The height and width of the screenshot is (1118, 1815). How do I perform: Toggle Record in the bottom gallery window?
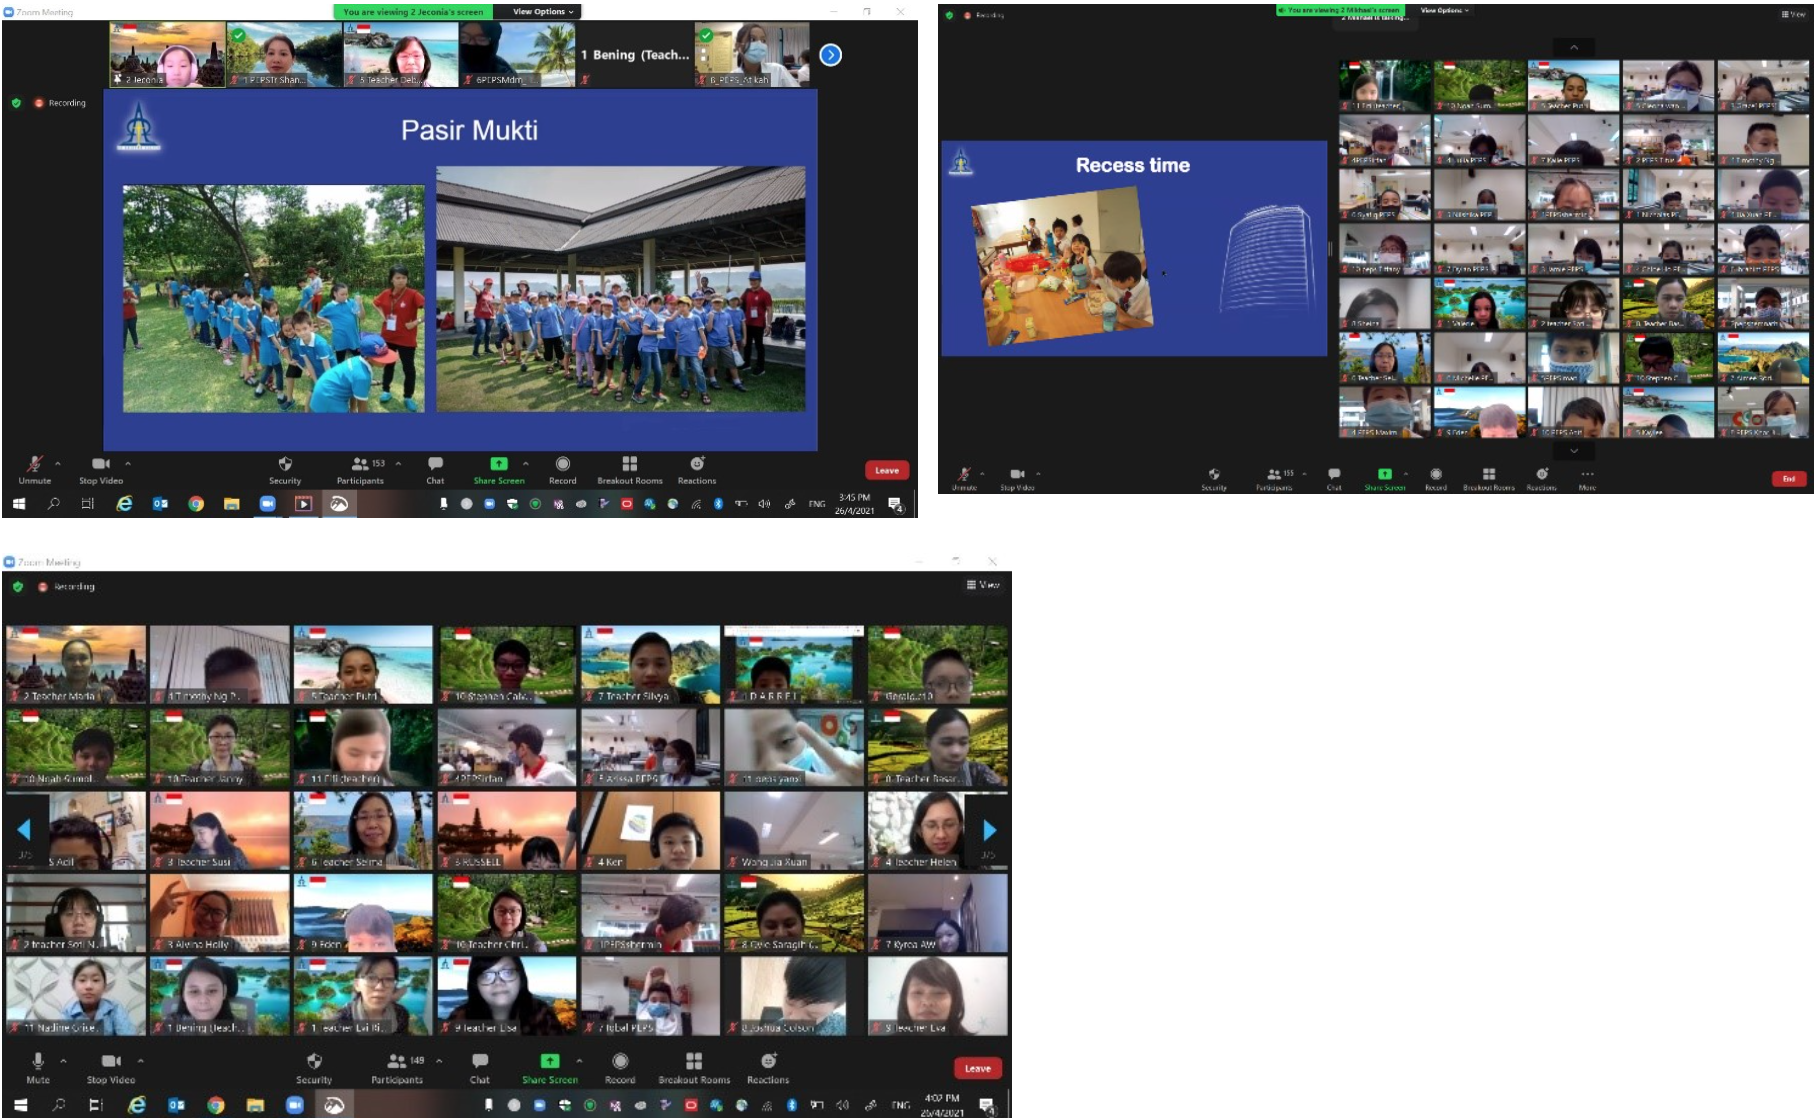tap(620, 1068)
